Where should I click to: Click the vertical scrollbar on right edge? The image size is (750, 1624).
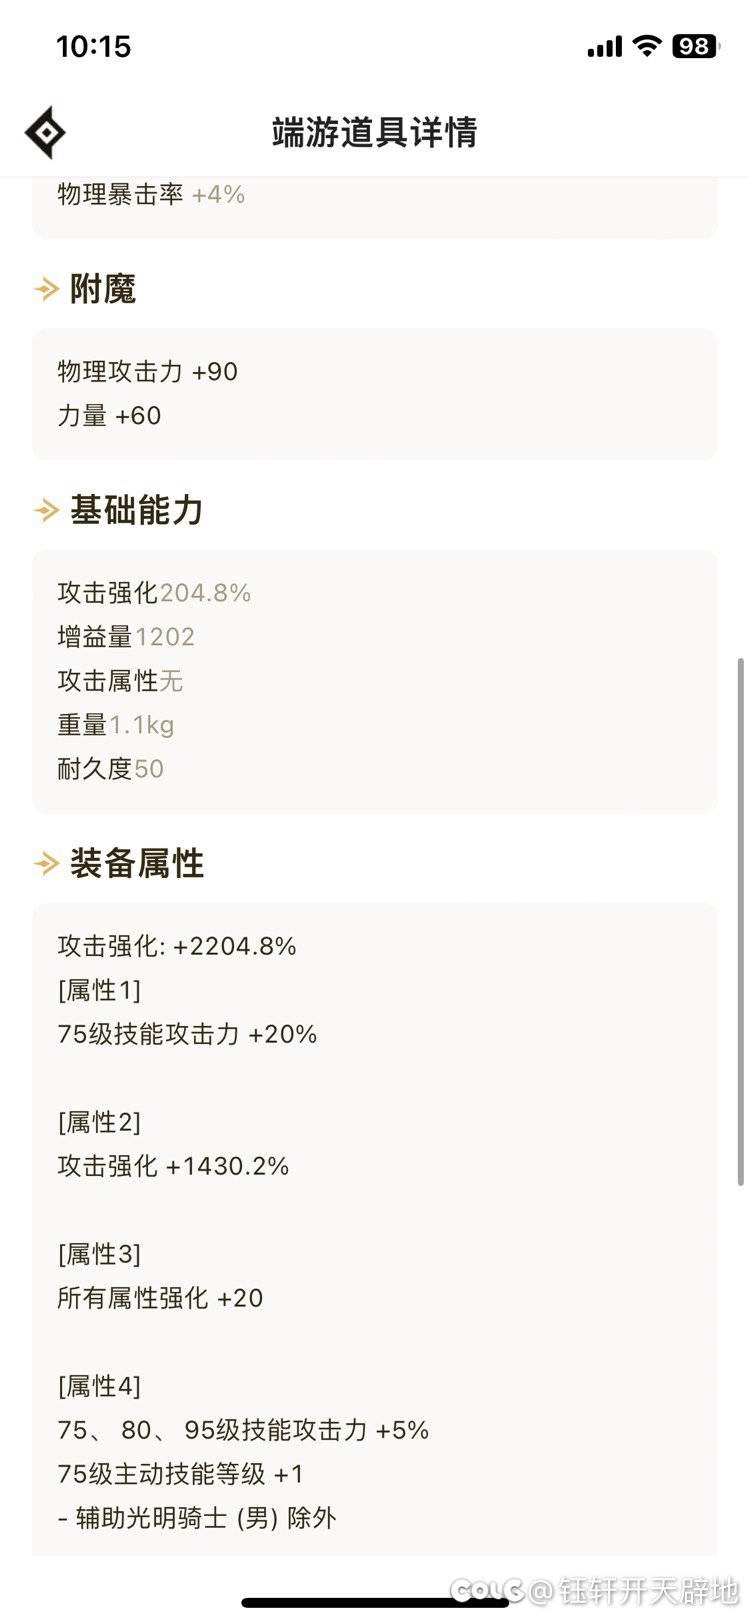[x=740, y=922]
